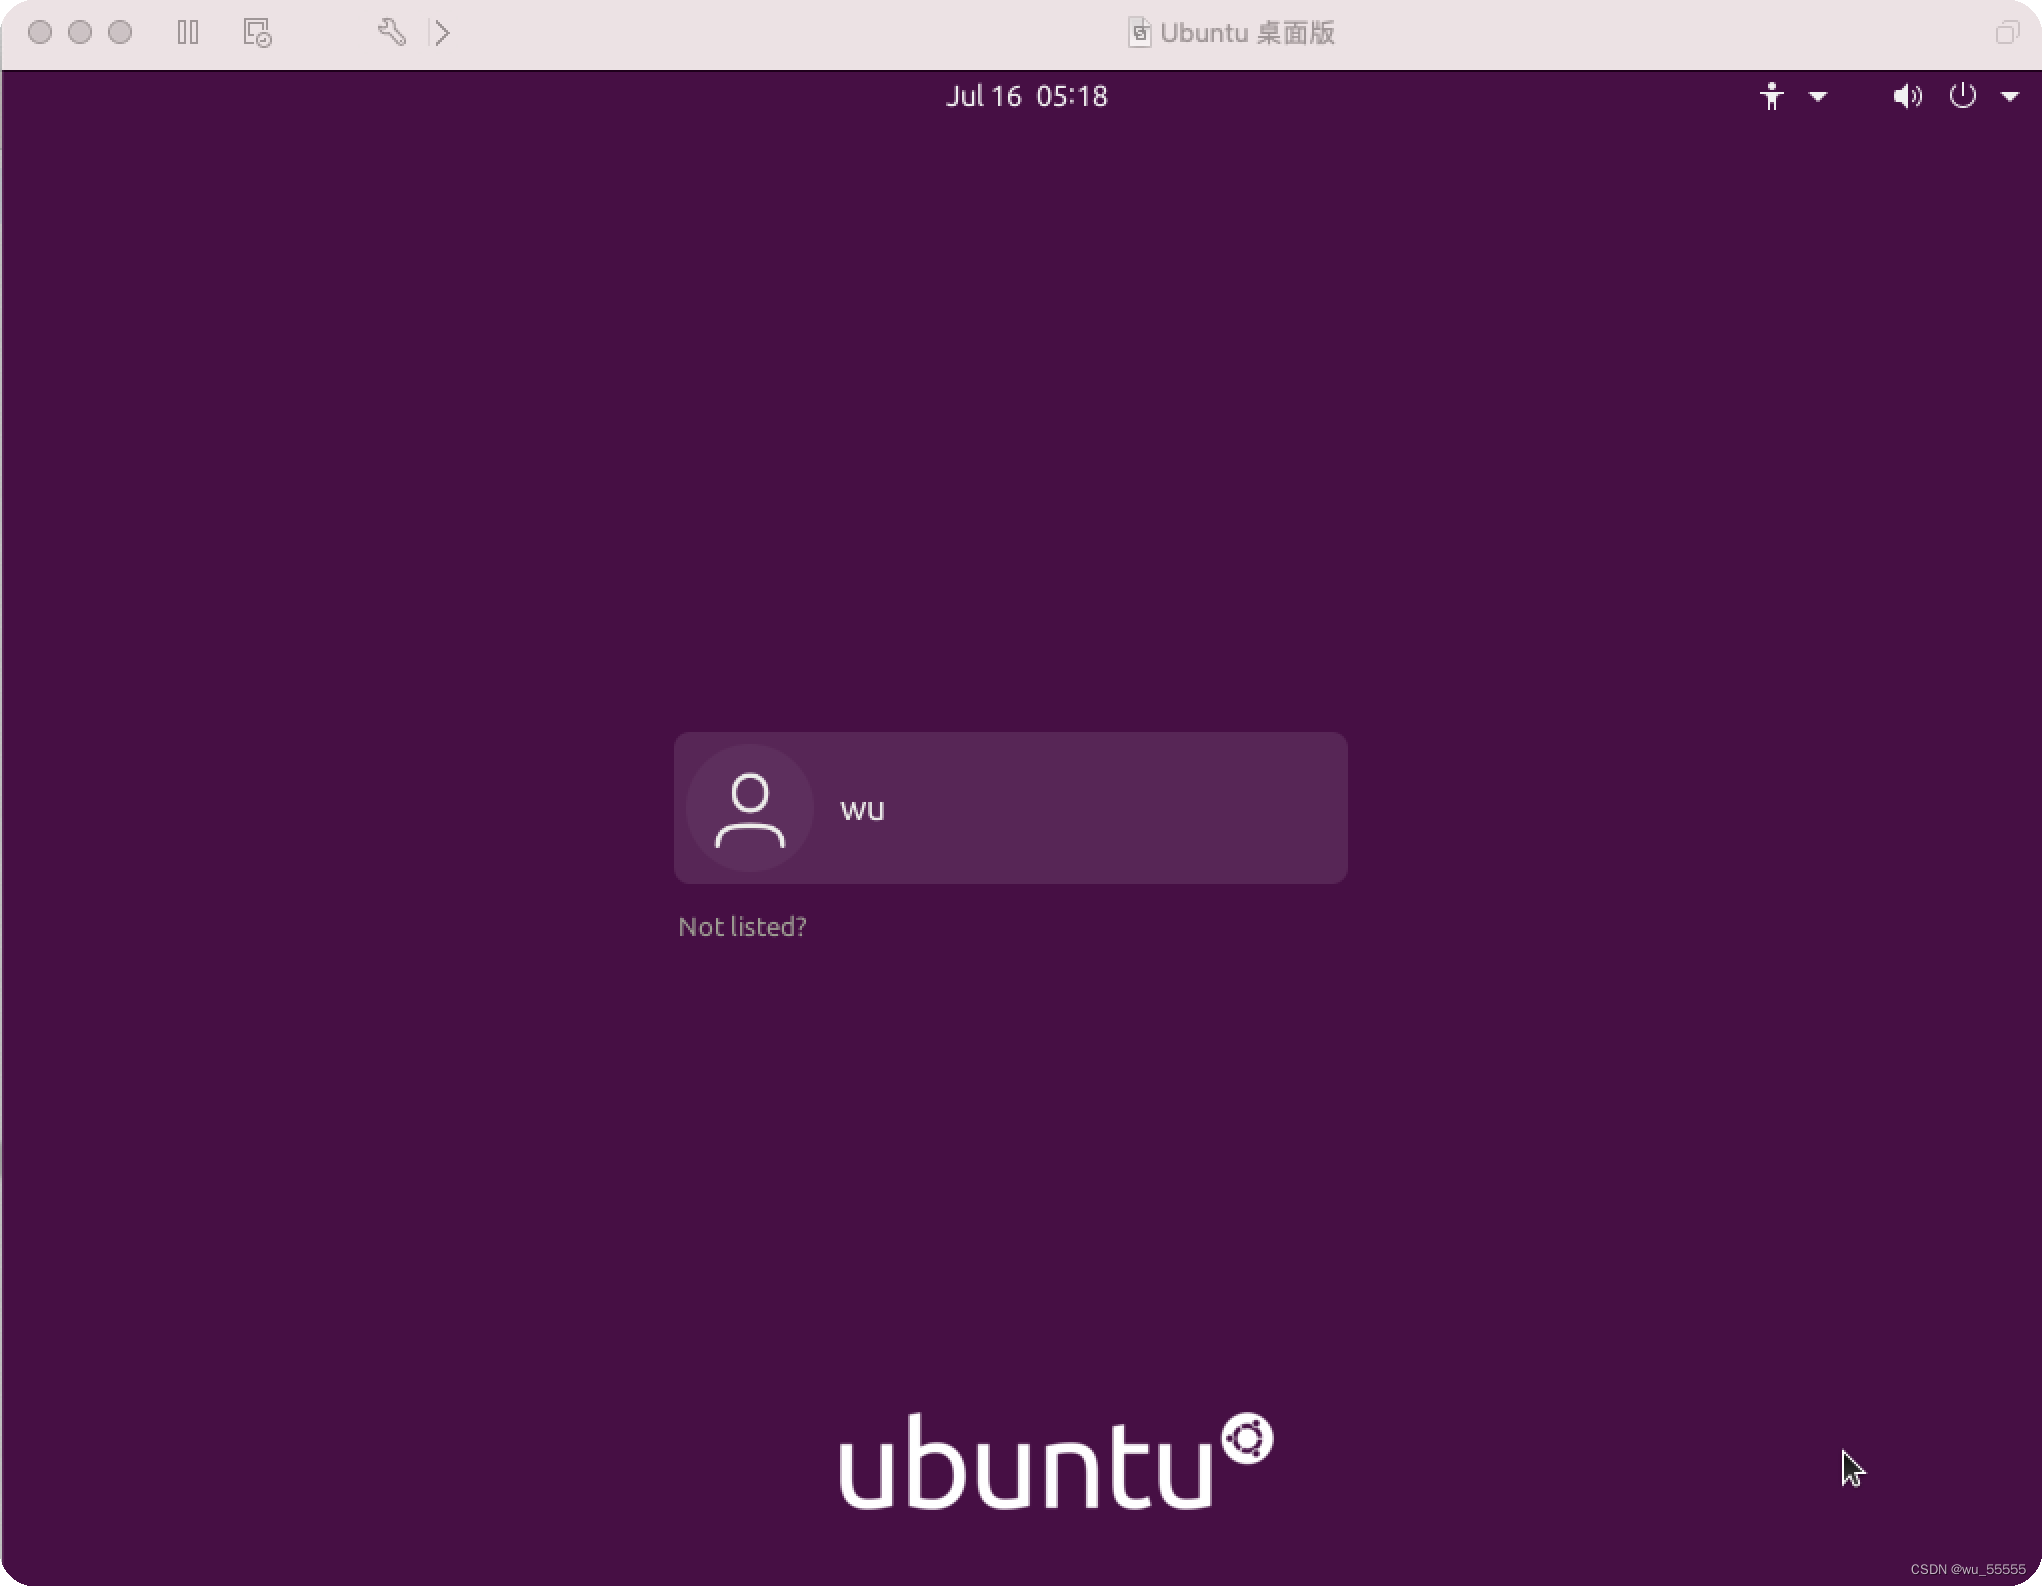Click the forward arrow toolbar icon
2042x1586 pixels.
pyautogui.click(x=441, y=33)
